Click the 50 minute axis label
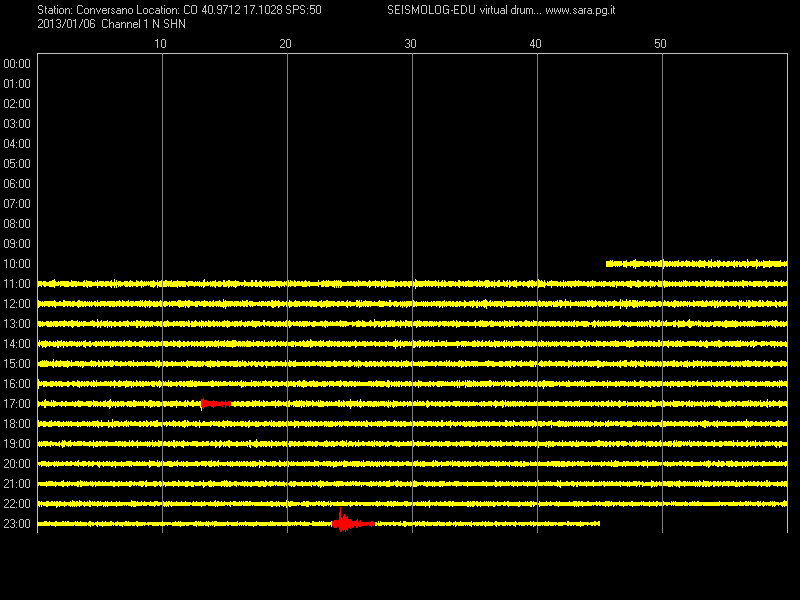800x600 pixels. pyautogui.click(x=660, y=44)
